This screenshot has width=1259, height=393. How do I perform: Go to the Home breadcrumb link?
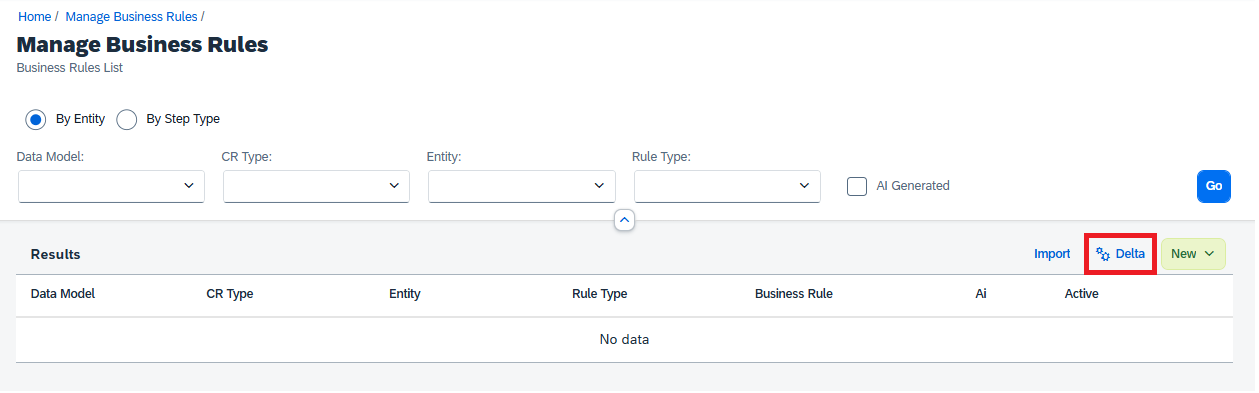pyautogui.click(x=35, y=17)
